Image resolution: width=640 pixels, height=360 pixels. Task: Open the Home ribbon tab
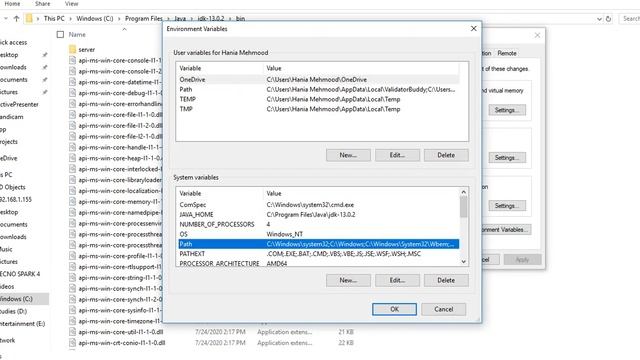[12, 4]
